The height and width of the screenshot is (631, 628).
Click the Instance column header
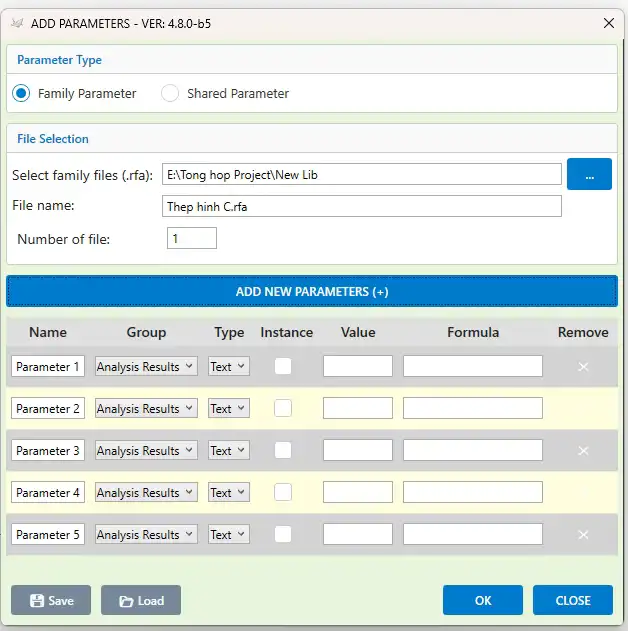pyautogui.click(x=286, y=332)
